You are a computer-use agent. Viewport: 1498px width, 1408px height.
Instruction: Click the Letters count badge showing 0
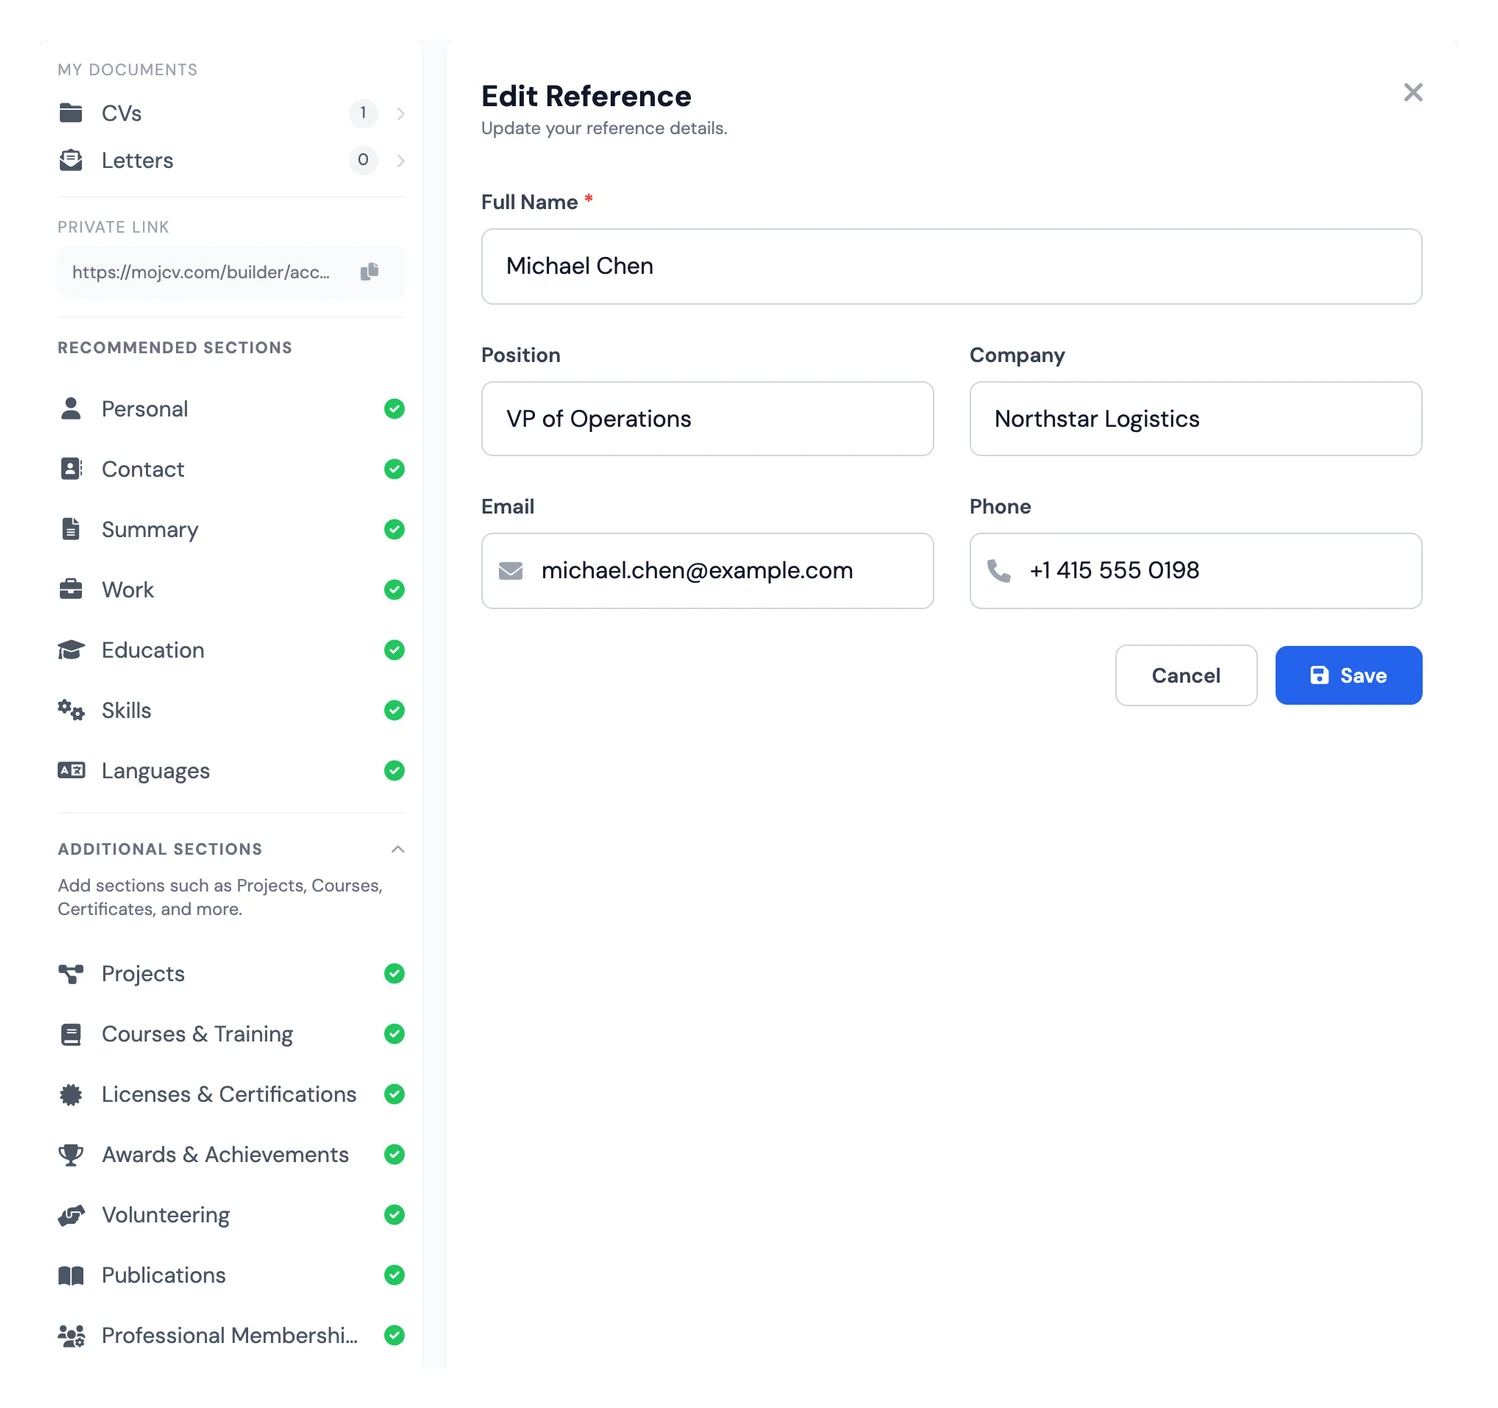tap(363, 160)
